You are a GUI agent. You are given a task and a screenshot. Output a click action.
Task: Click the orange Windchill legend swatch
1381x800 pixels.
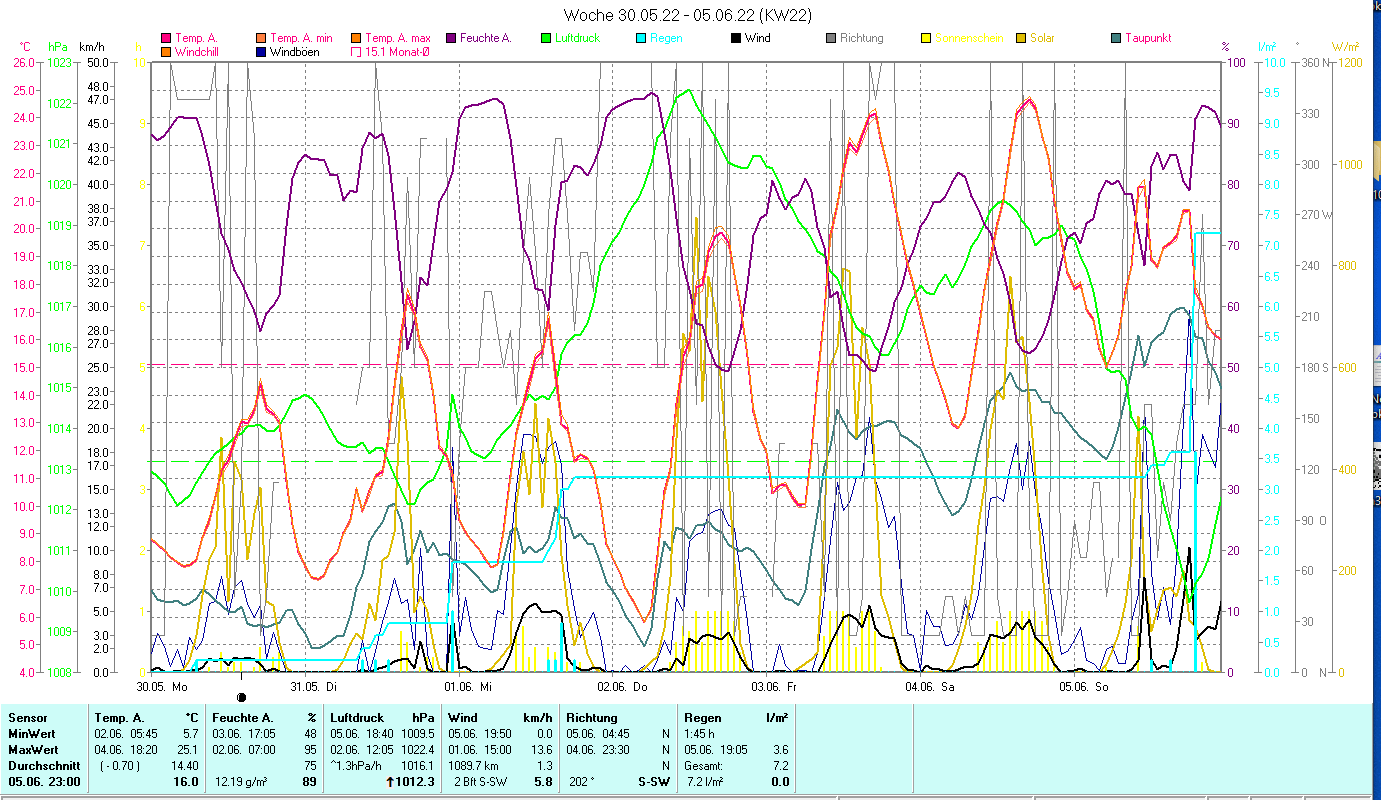click(x=167, y=51)
